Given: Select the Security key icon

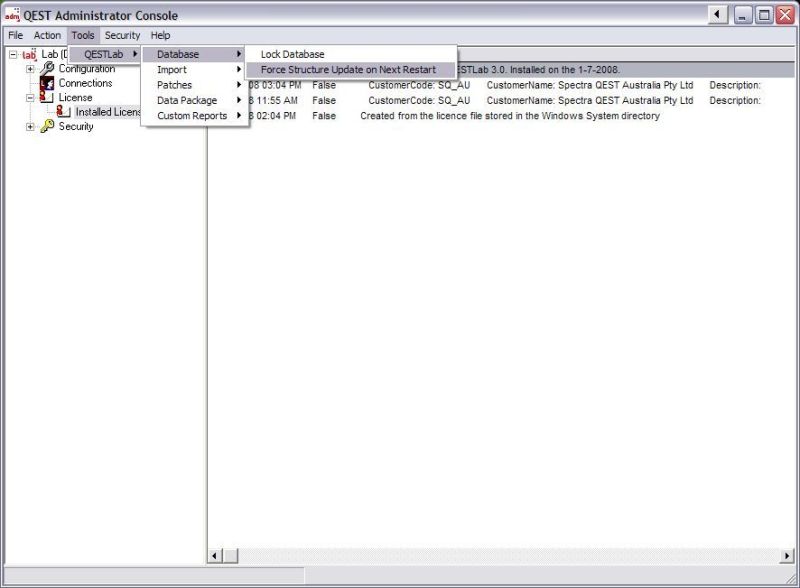Looking at the screenshot, I should [46, 125].
